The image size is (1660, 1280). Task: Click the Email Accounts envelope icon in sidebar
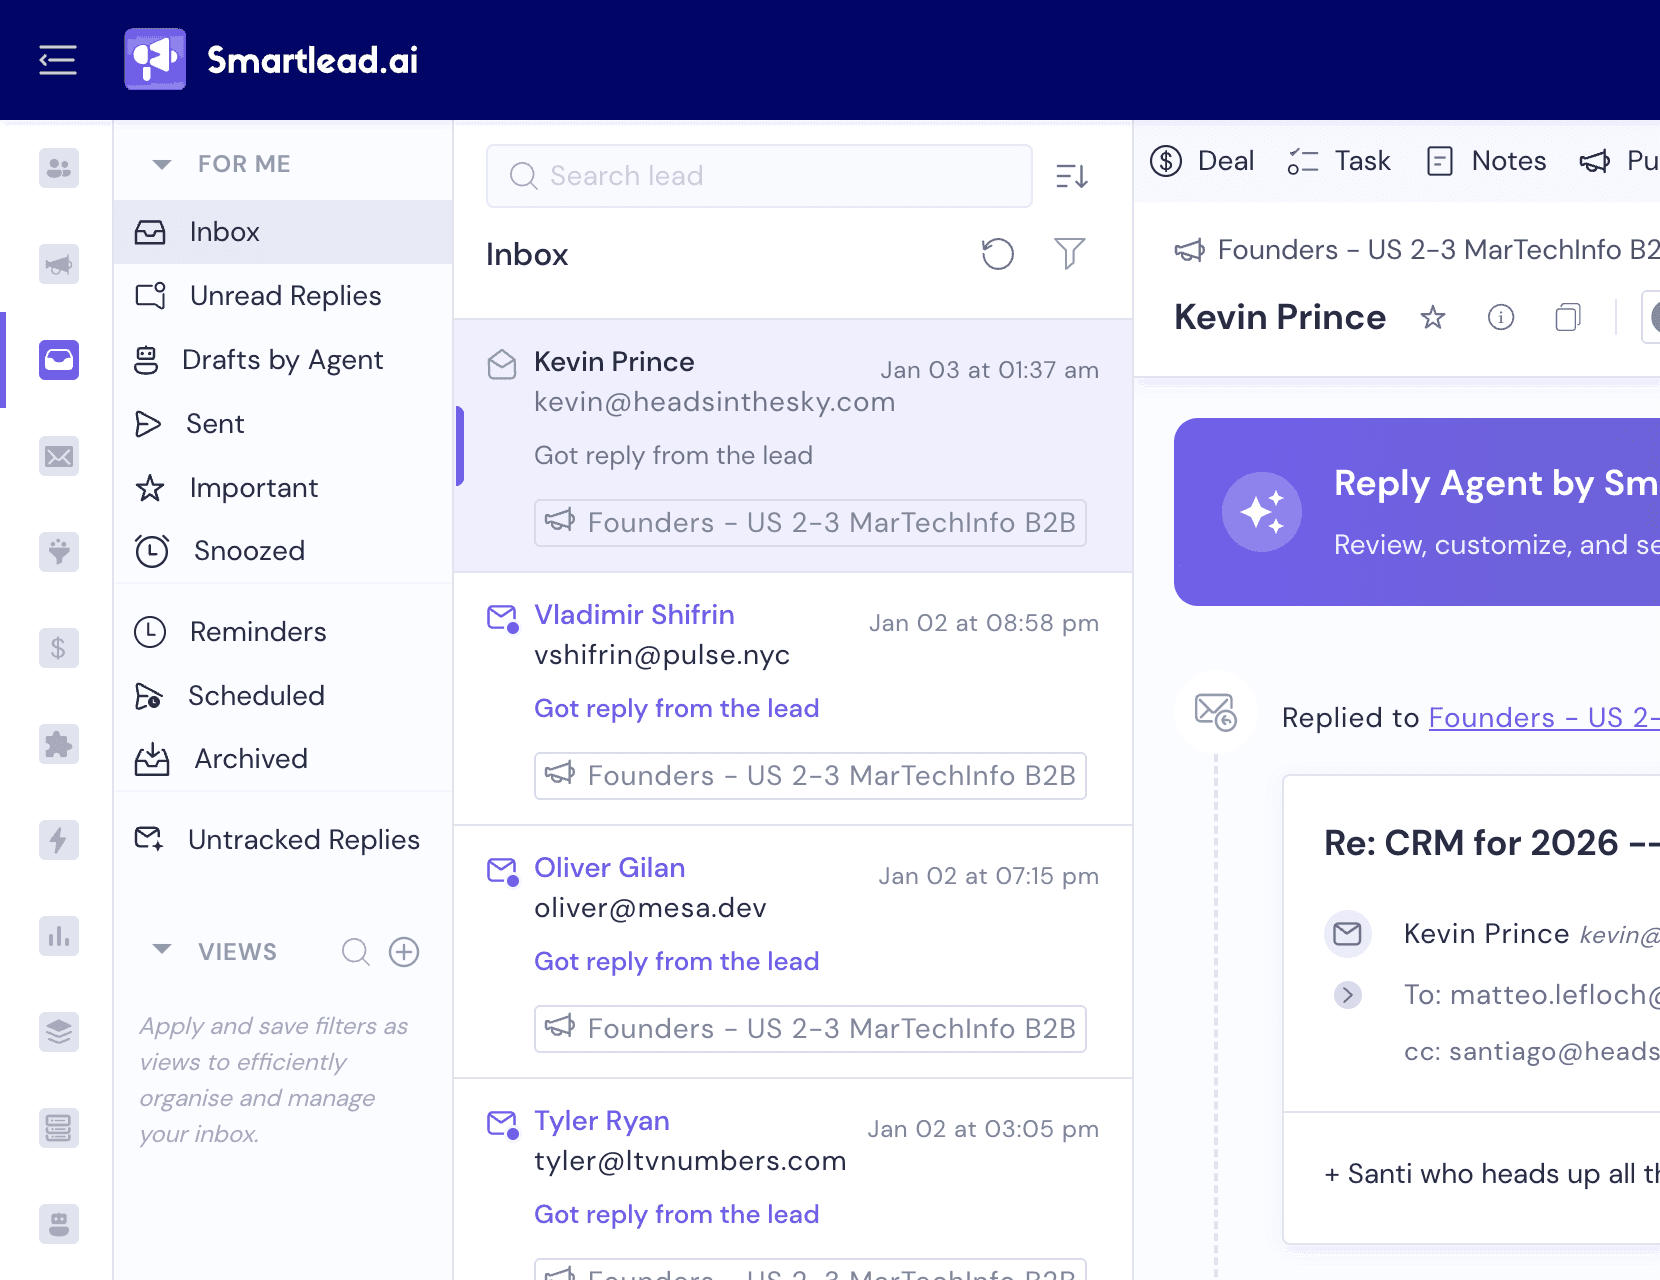(x=58, y=457)
